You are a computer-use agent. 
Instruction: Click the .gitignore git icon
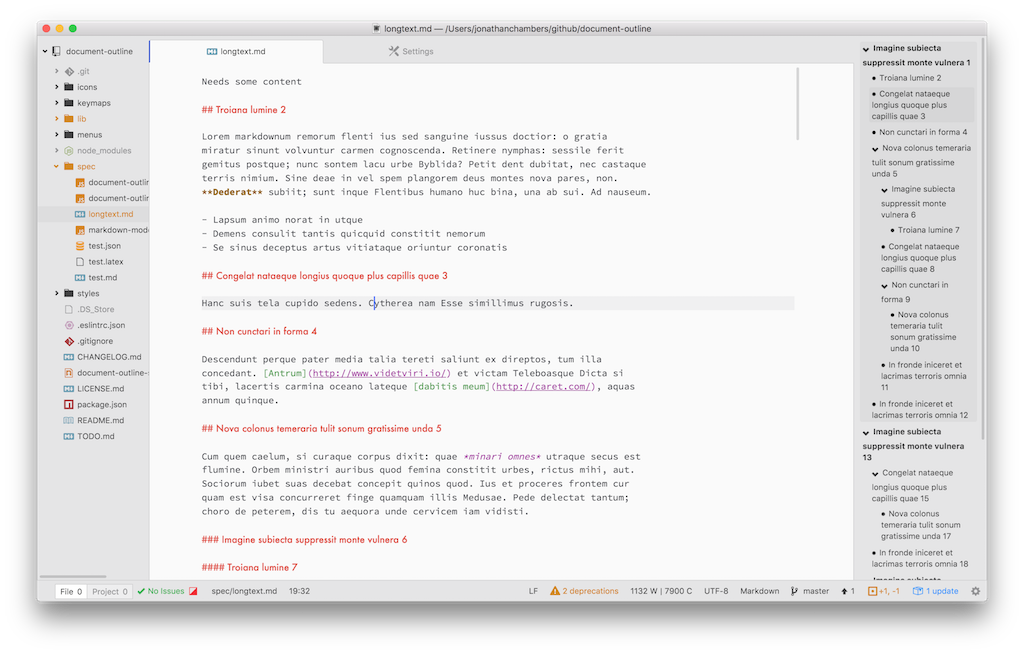(69, 341)
